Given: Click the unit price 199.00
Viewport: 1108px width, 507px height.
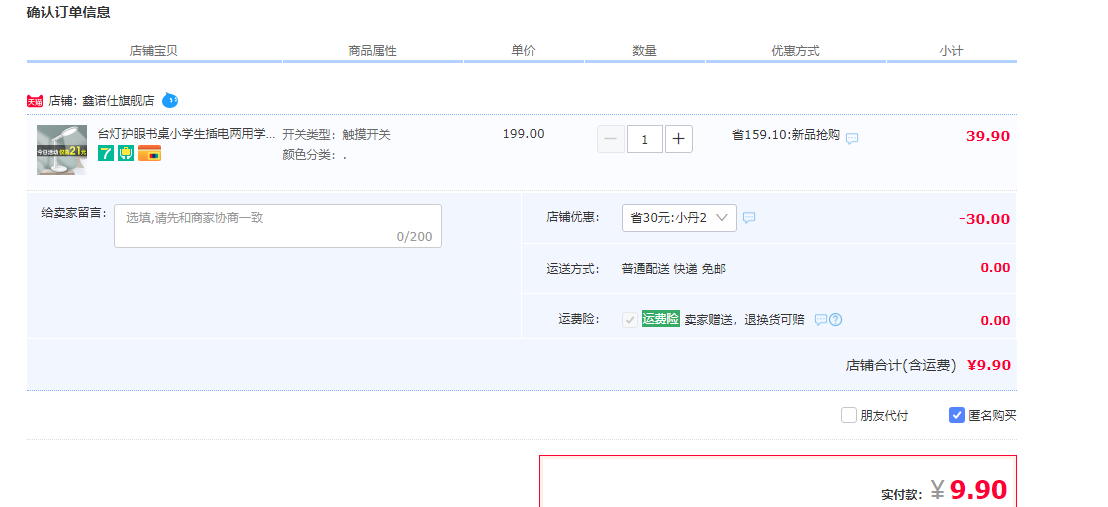Looking at the screenshot, I should point(524,134).
